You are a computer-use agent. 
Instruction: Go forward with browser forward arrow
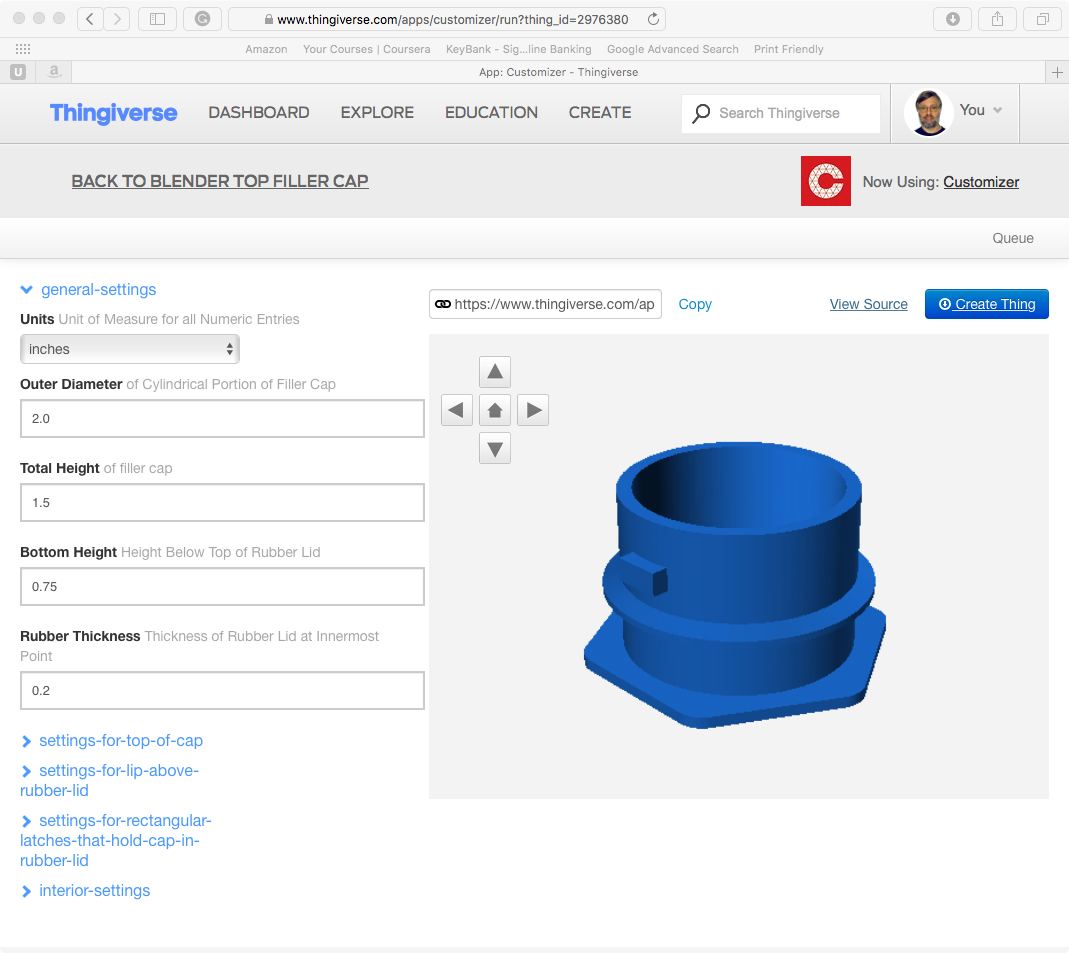[117, 19]
